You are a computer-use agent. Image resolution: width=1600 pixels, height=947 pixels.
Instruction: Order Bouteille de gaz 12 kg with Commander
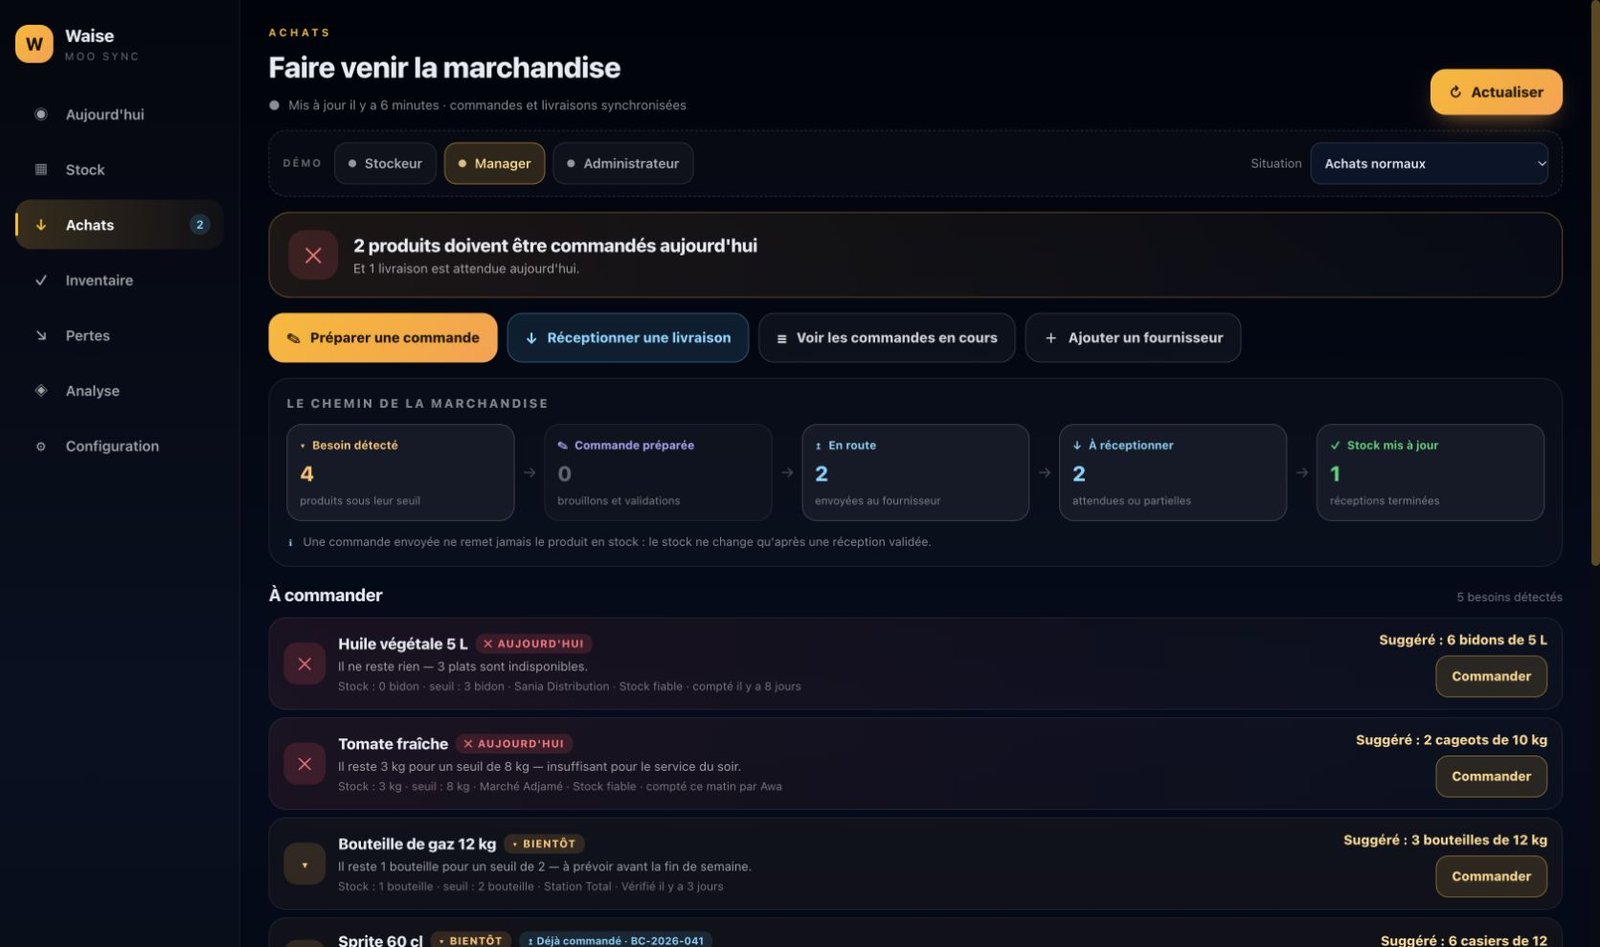click(1491, 876)
